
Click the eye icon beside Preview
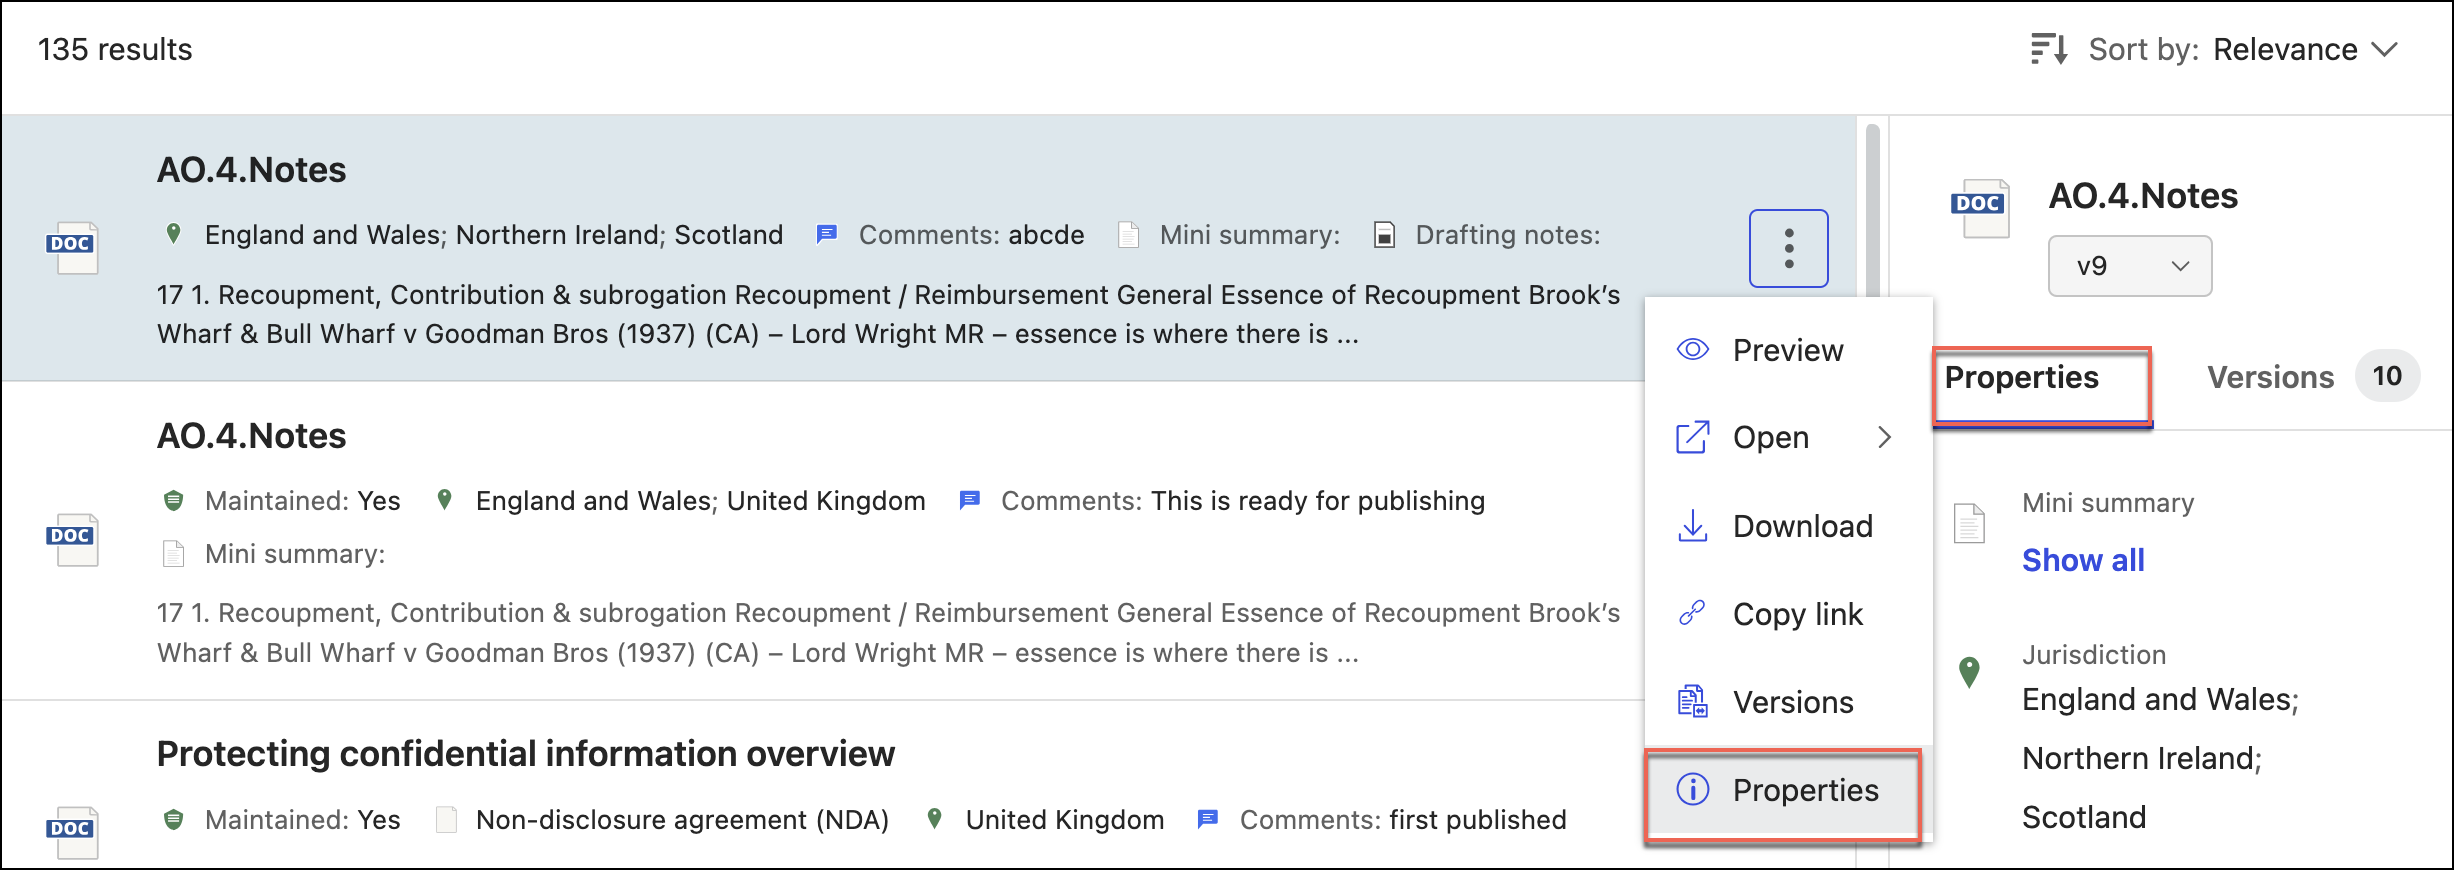1692,350
